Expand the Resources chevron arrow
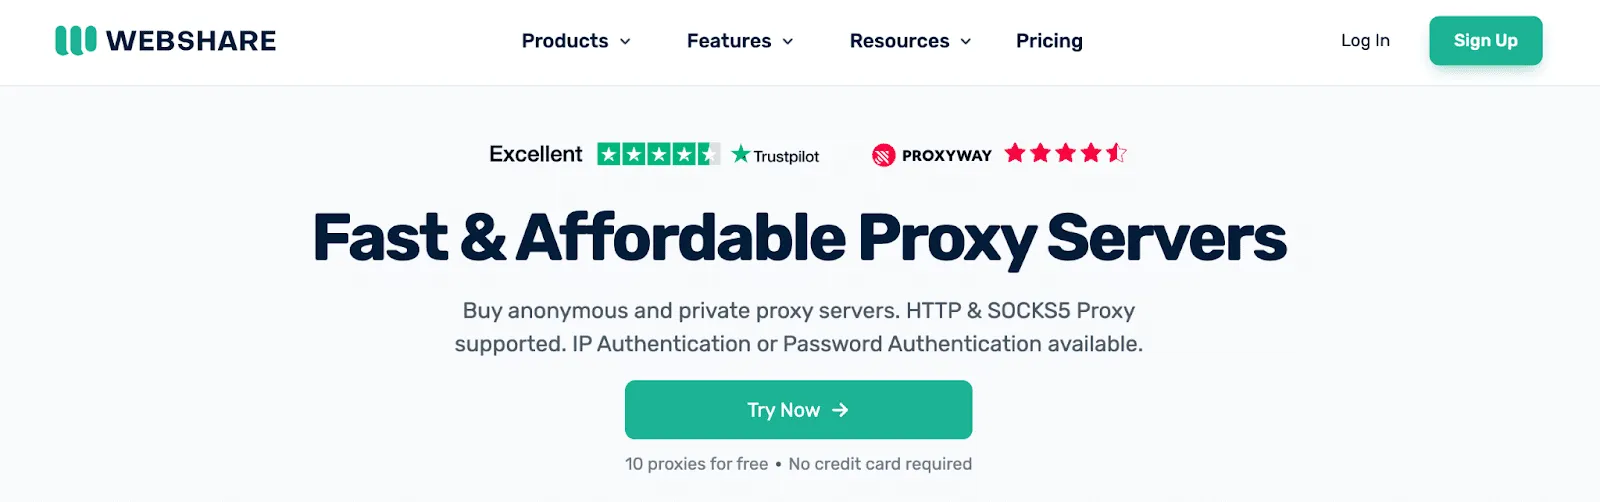Screen dimensions: 1600x502 click(x=966, y=42)
